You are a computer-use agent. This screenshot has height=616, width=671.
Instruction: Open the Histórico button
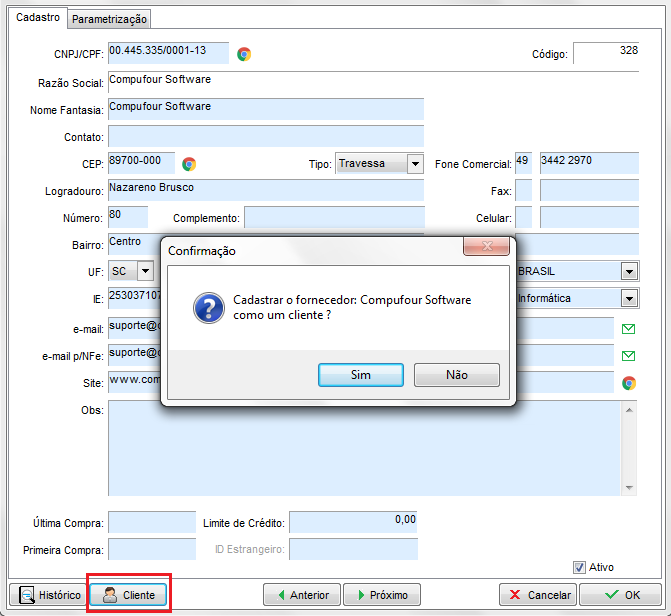[50, 595]
